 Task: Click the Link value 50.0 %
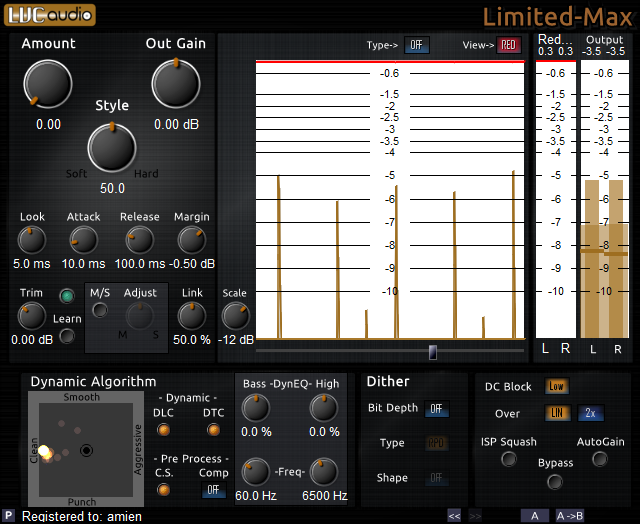(x=192, y=340)
